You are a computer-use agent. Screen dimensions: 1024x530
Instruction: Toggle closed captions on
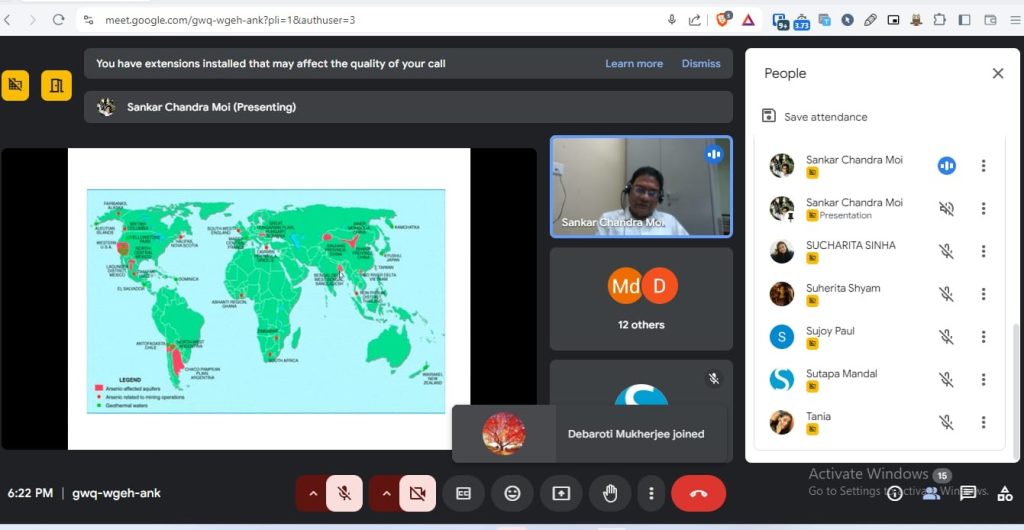464,493
